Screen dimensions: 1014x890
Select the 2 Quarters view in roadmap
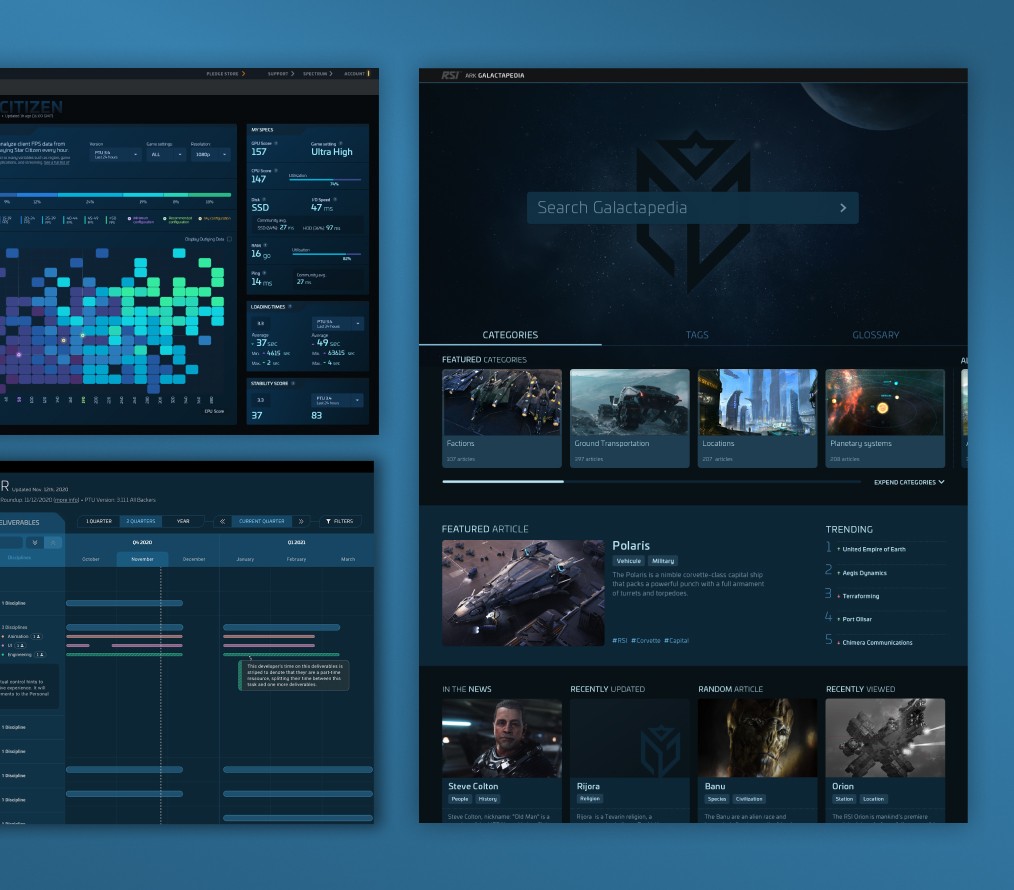(140, 521)
